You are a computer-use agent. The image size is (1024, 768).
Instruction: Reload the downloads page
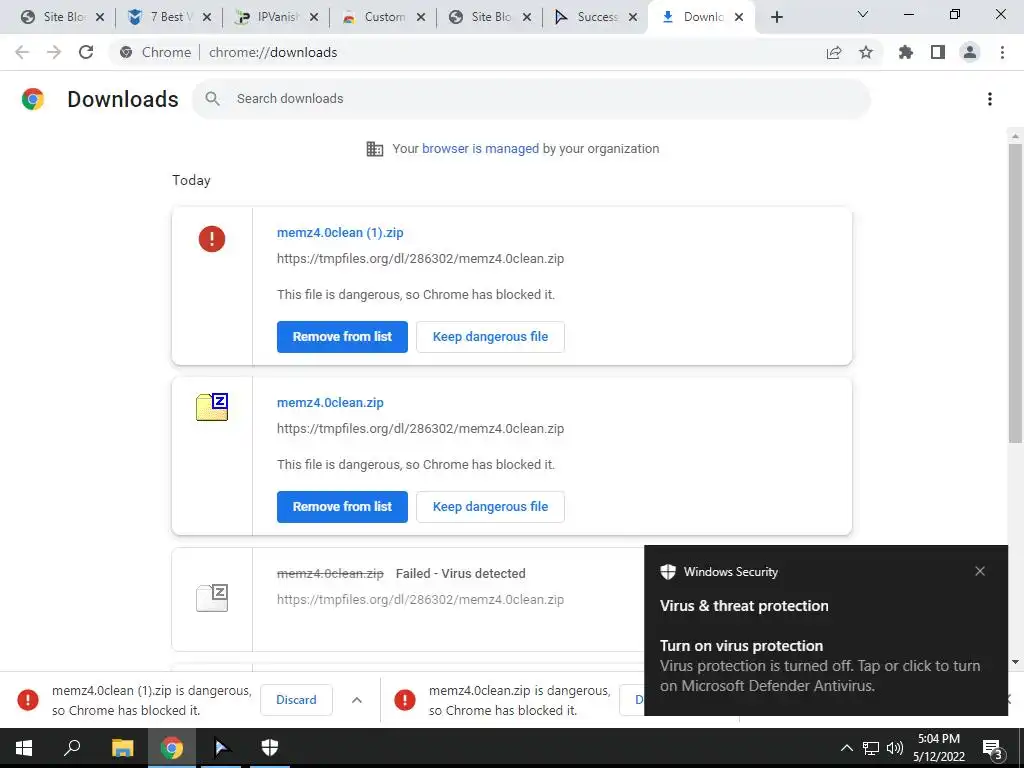coord(86,52)
